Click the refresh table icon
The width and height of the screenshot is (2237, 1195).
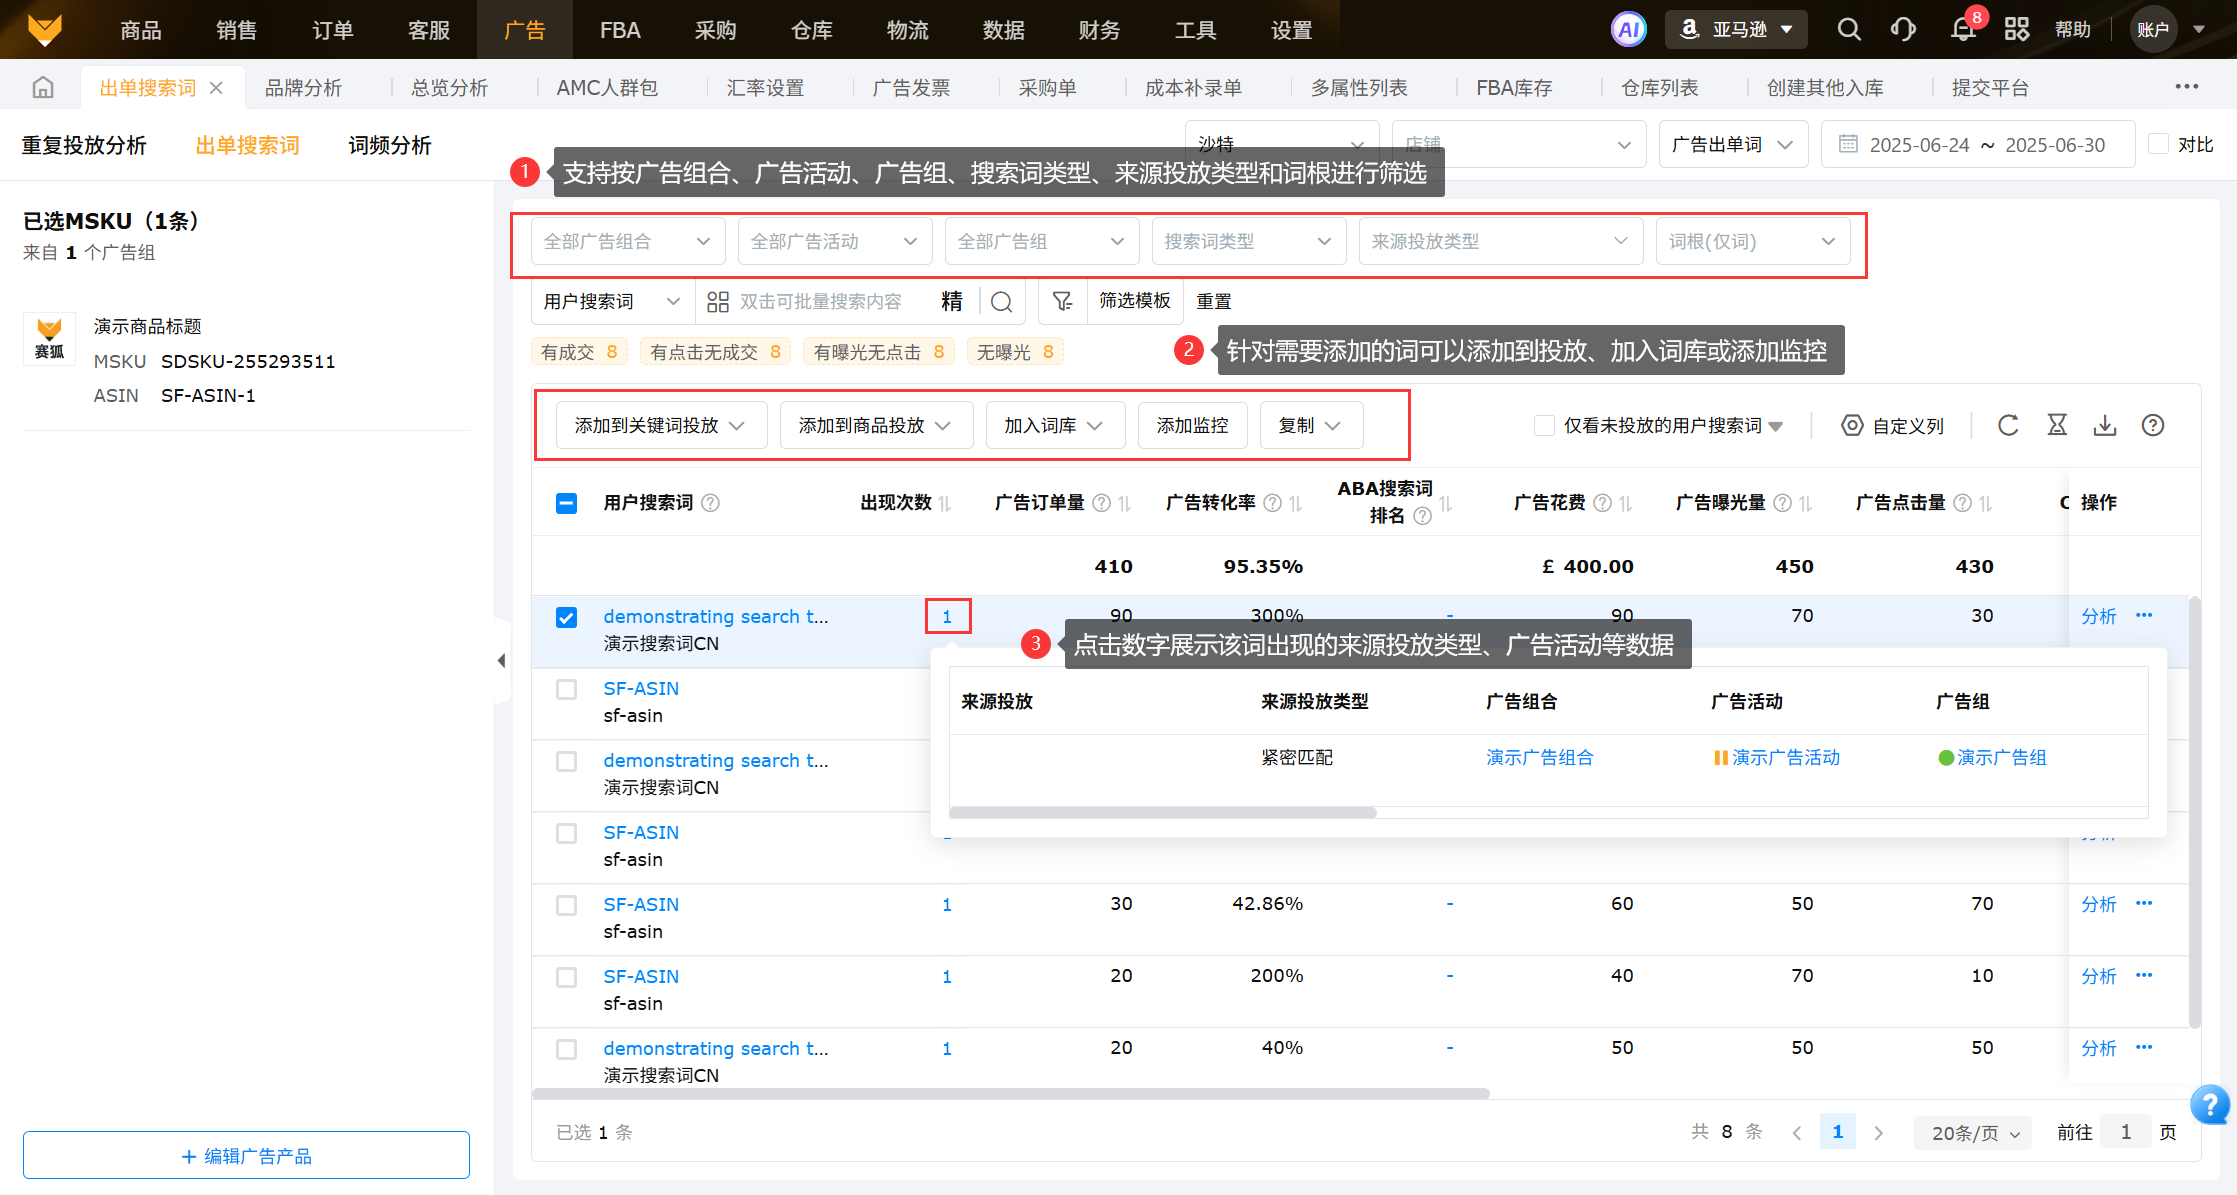(x=2008, y=426)
